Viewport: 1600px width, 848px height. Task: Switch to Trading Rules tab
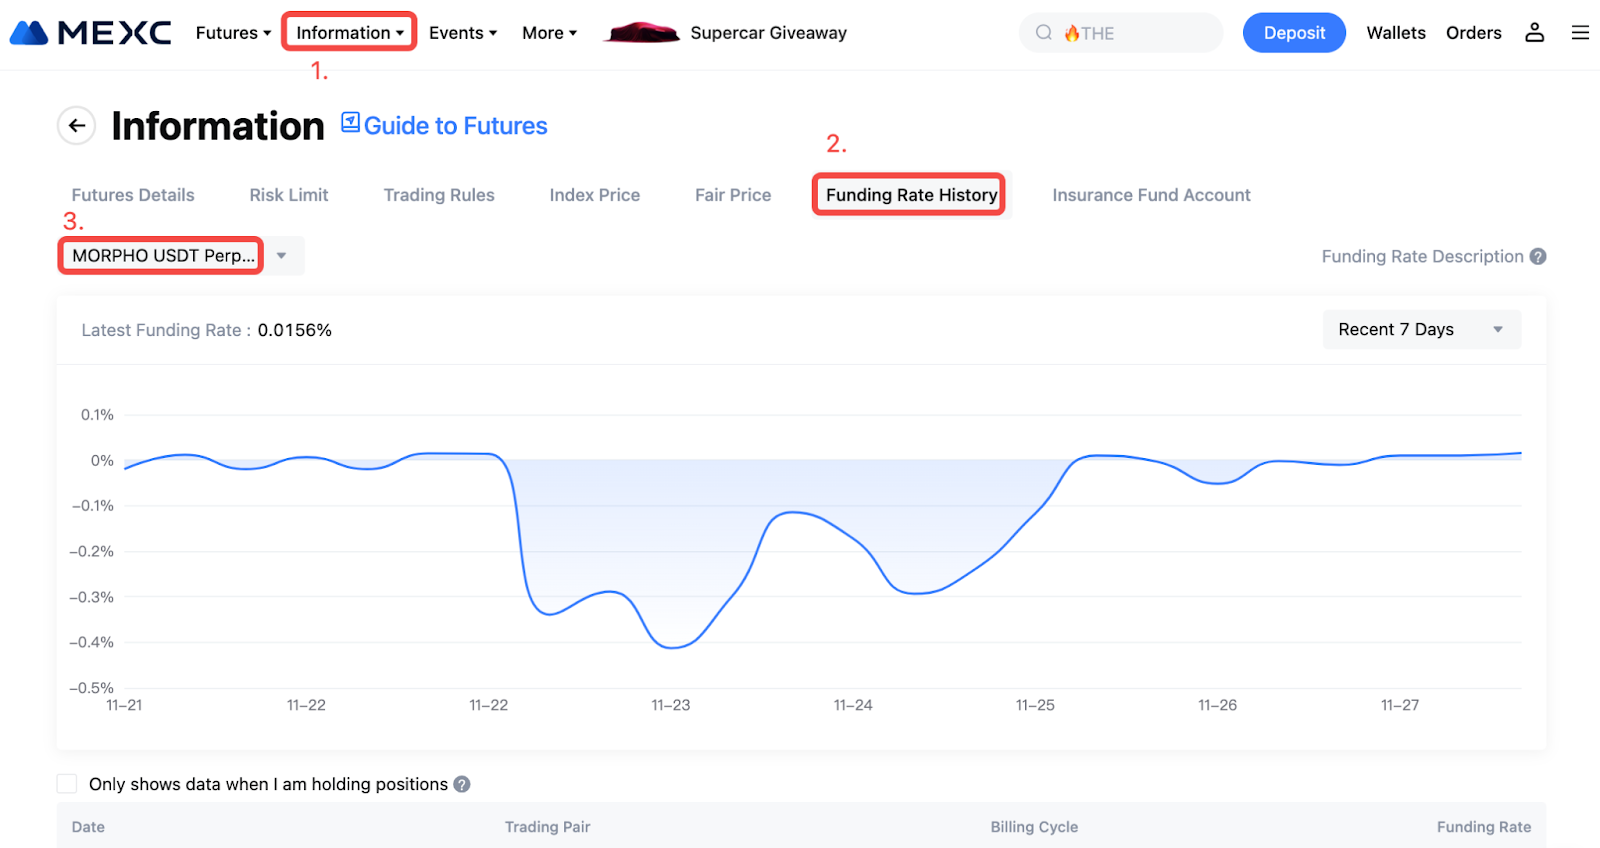tap(439, 195)
